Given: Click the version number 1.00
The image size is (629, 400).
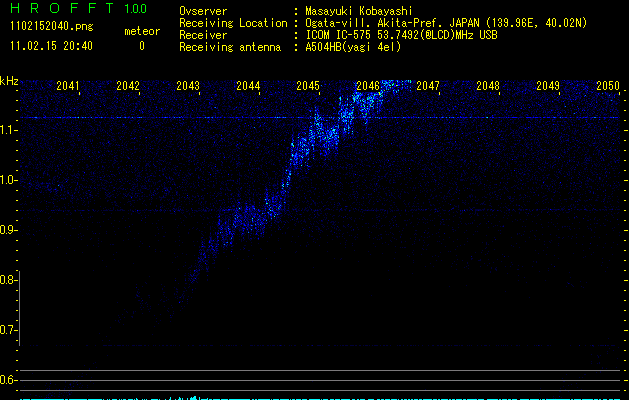Looking at the screenshot, I should (x=136, y=9).
